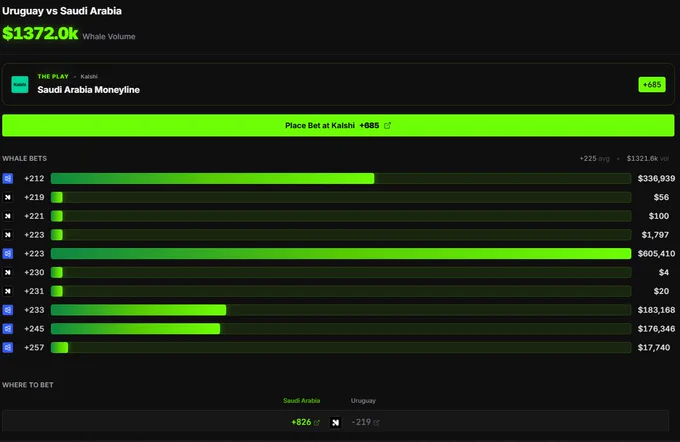Click the $336,939 bet amount
The height and width of the screenshot is (442, 680).
pos(656,178)
